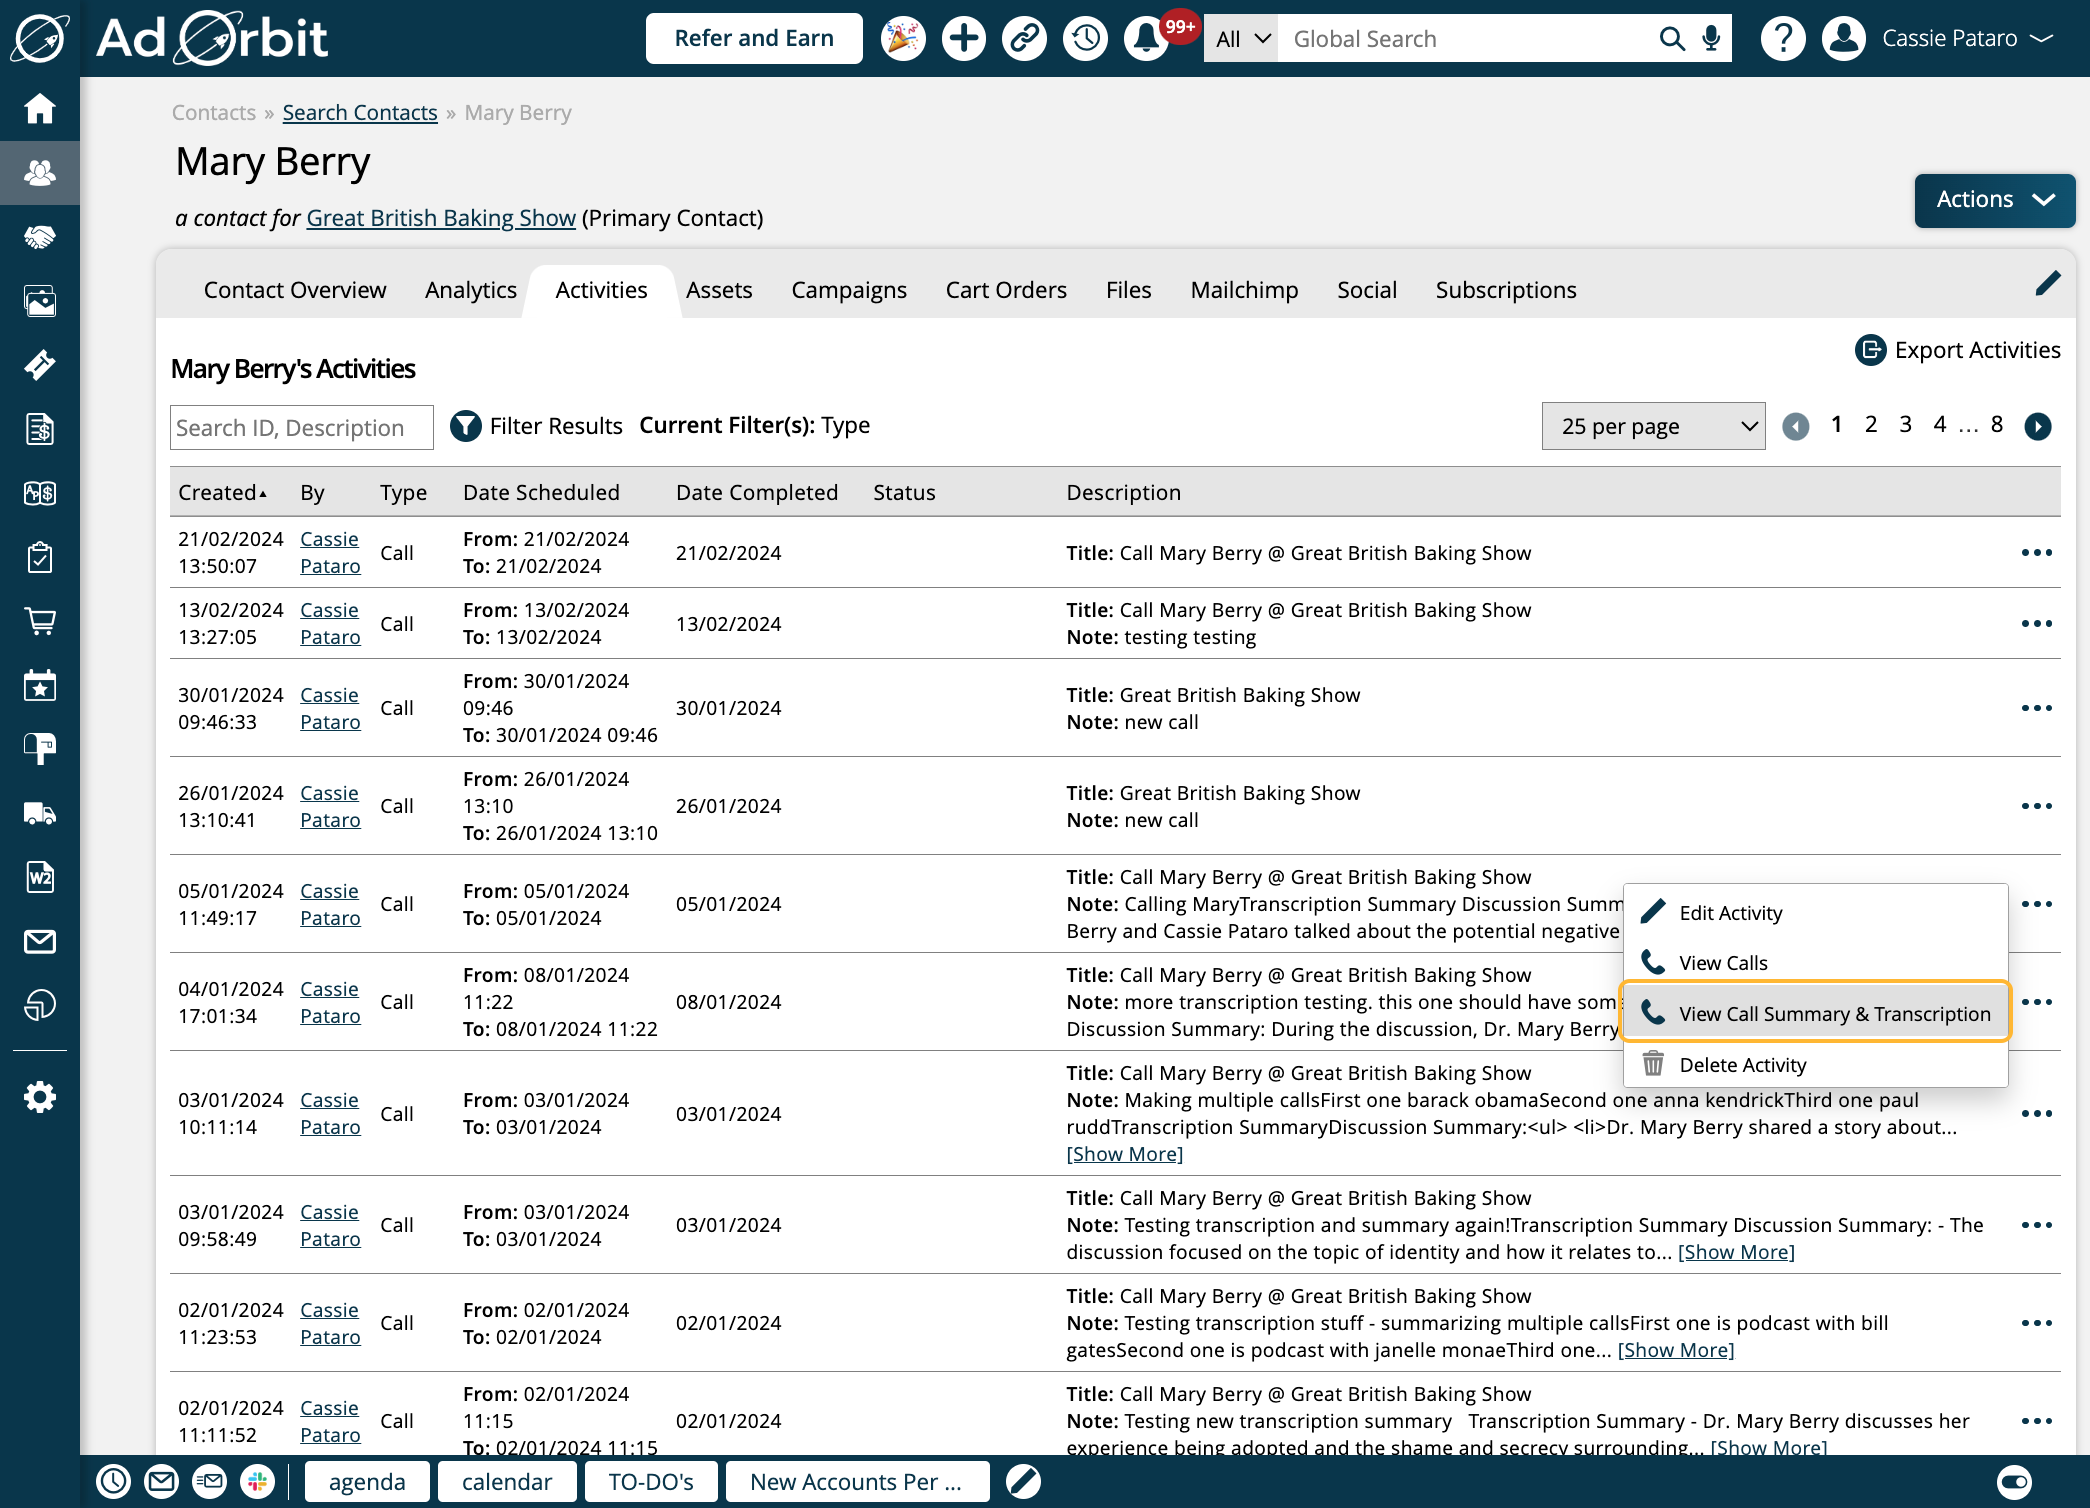Choose Delete Activity from context menu
This screenshot has width=2090, height=1508.
[1742, 1064]
